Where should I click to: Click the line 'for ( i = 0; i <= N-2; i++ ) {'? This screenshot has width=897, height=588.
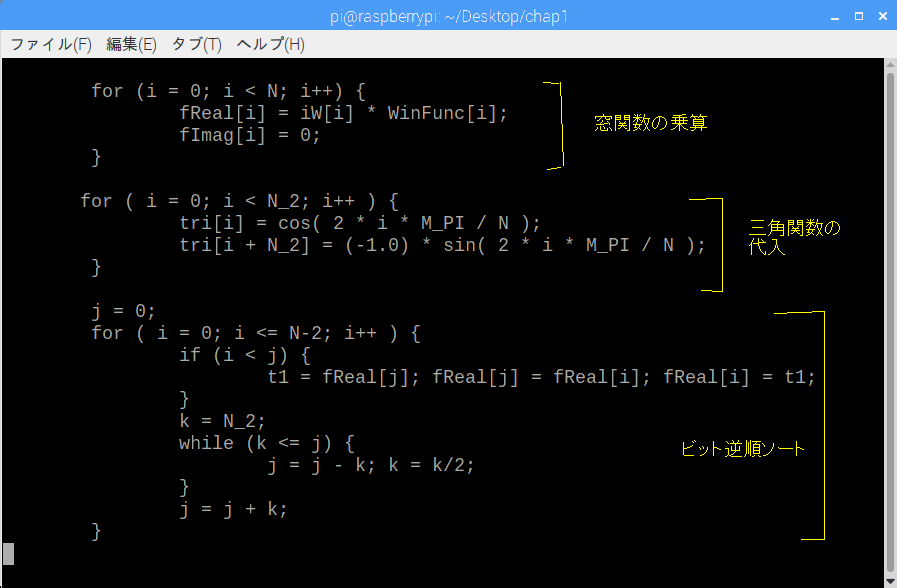click(x=256, y=333)
